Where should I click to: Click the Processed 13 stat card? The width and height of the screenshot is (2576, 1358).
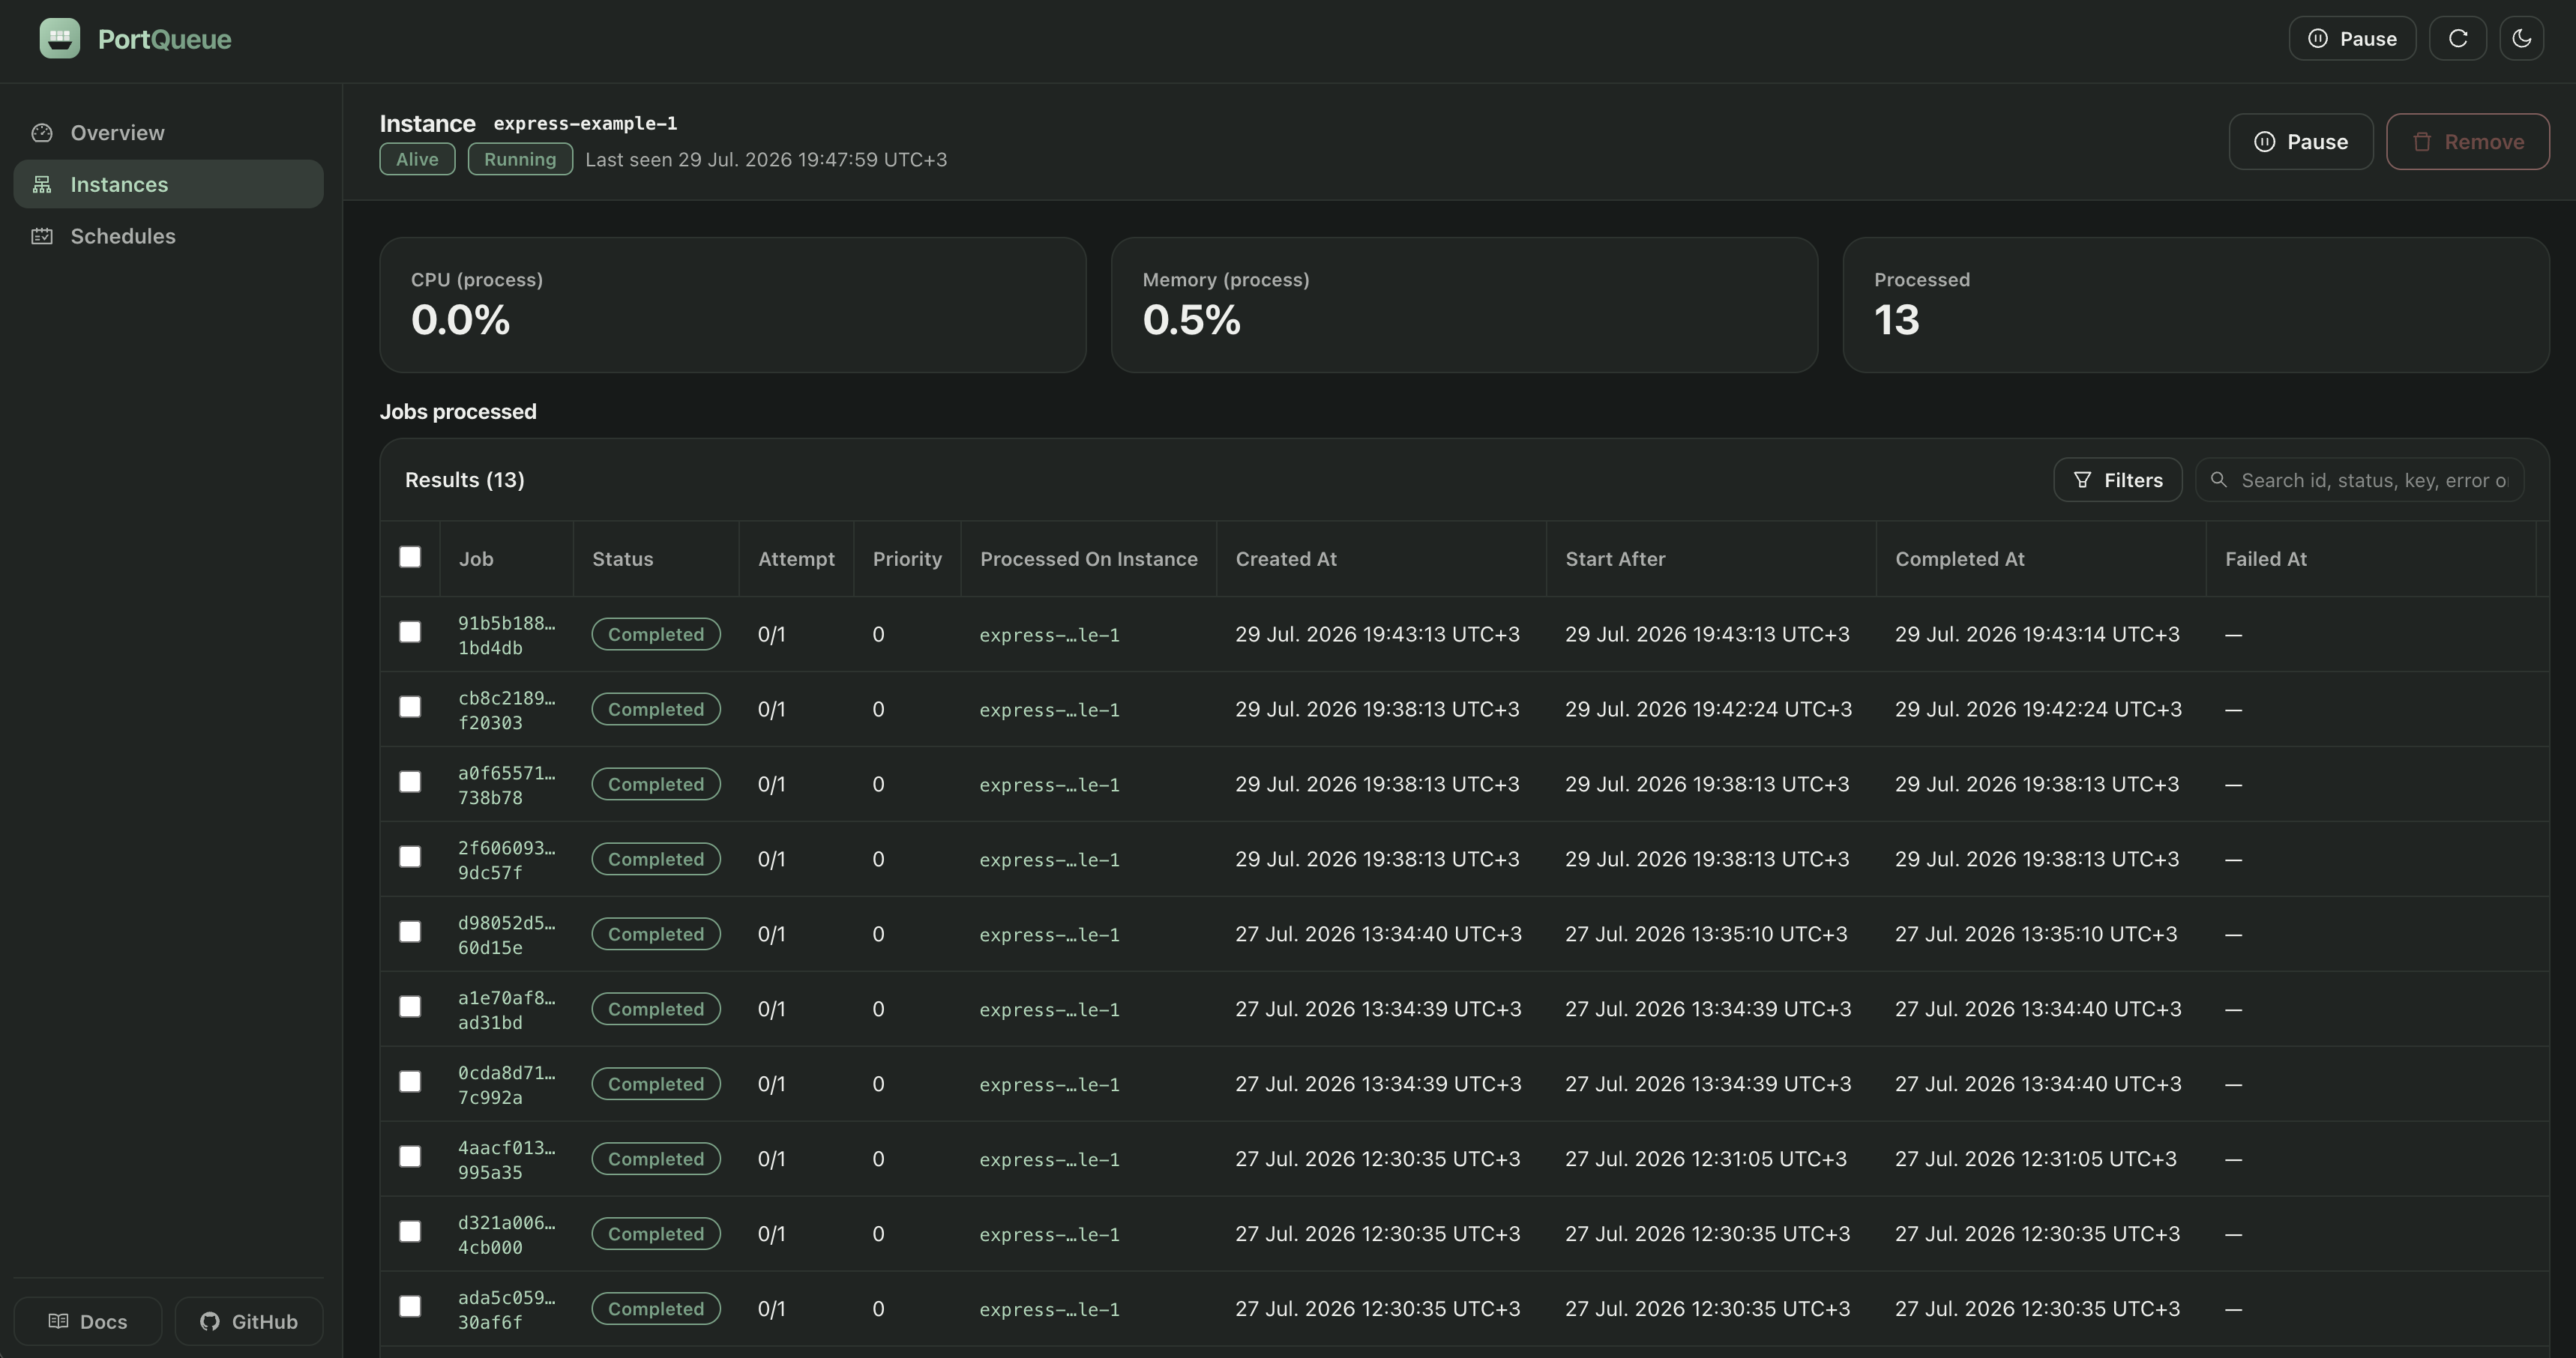[x=2196, y=305]
